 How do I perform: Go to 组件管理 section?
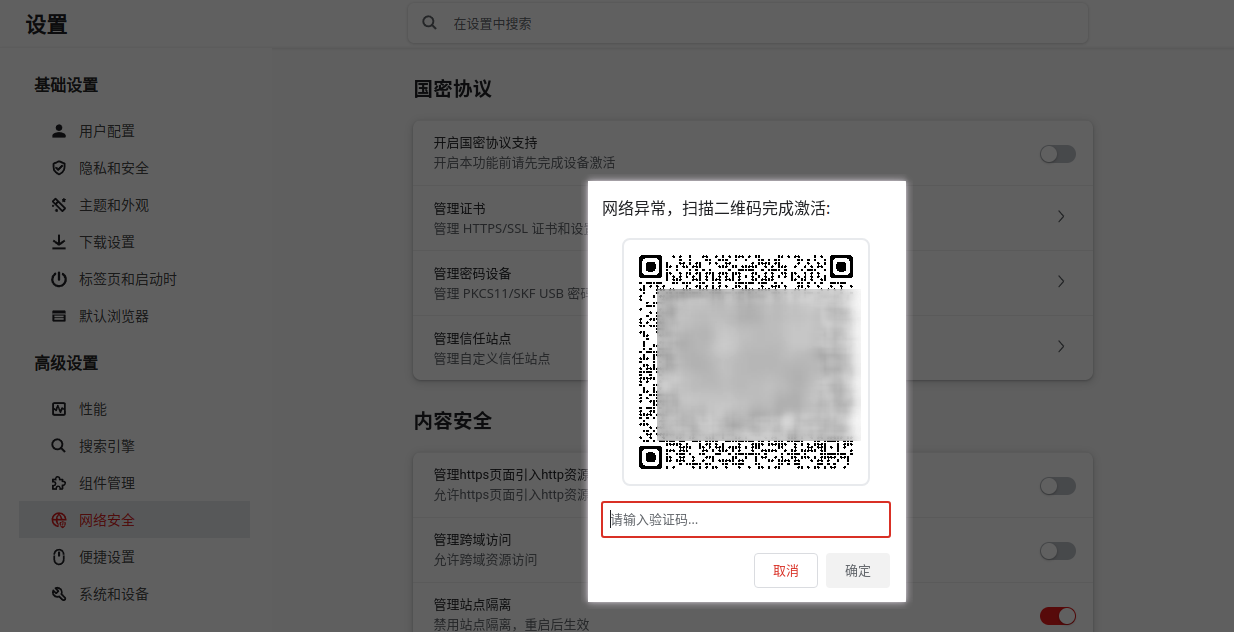[135, 483]
